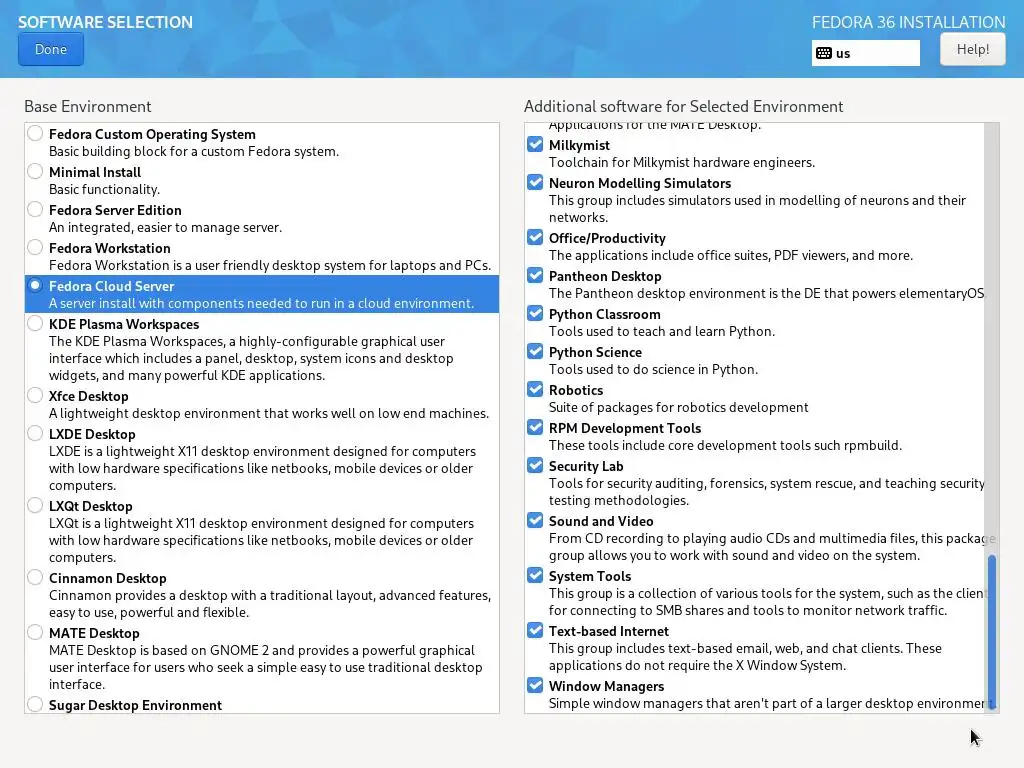The height and width of the screenshot is (768, 1024).
Task: Select the MATE Desktop radio button
Action: pyautogui.click(x=35, y=632)
